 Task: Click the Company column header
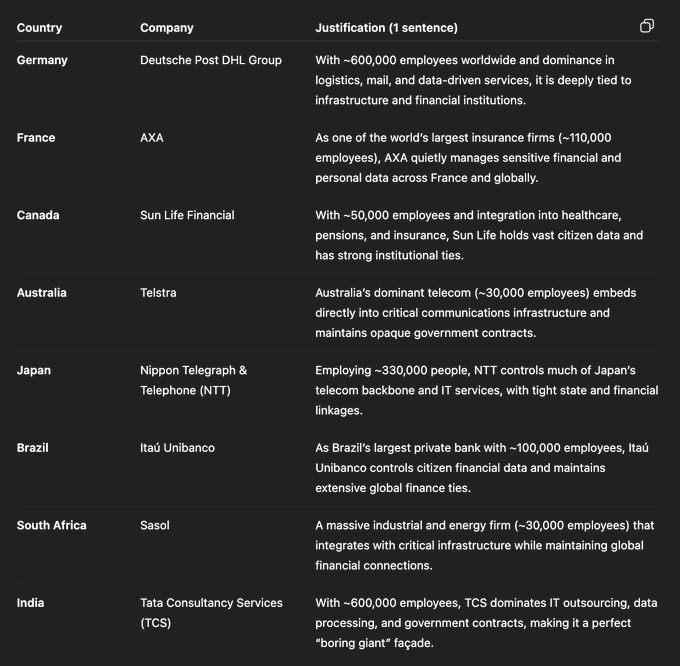pos(167,28)
